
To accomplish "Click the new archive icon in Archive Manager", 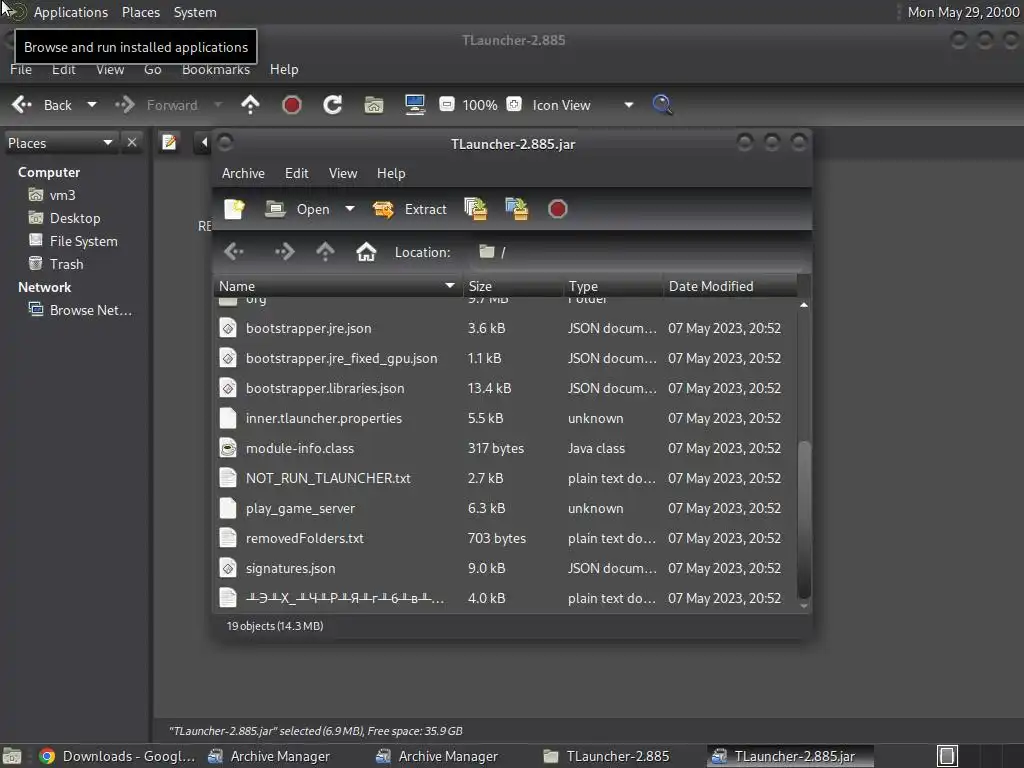I will [234, 209].
